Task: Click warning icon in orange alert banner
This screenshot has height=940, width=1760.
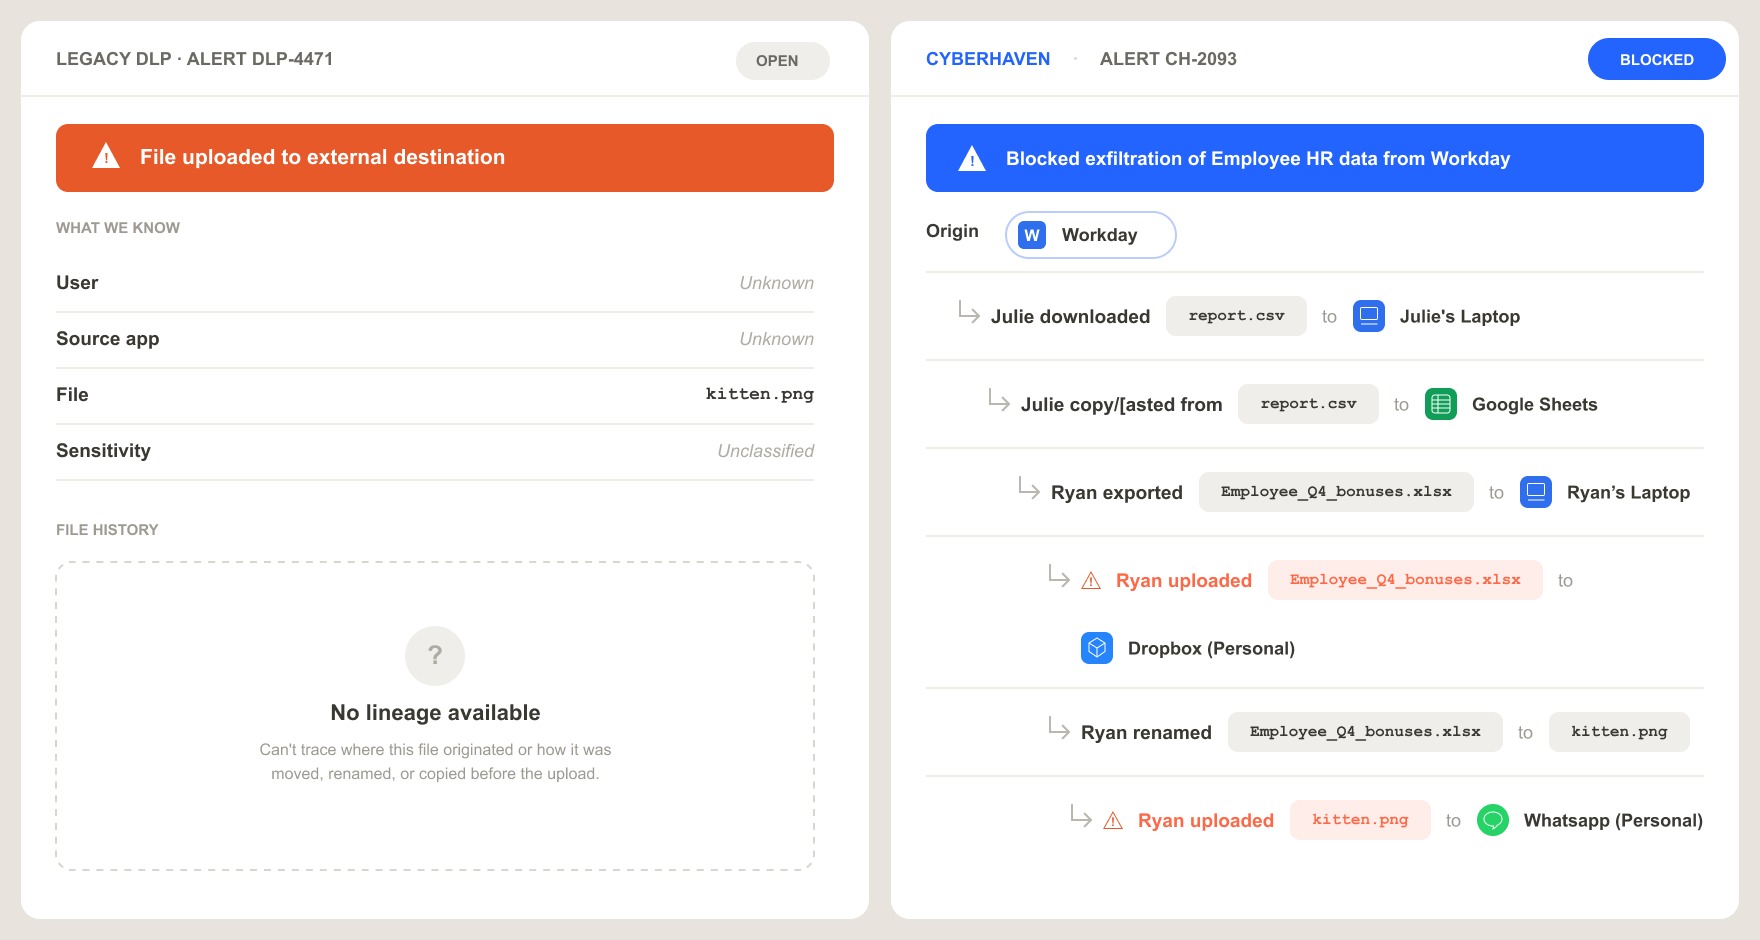Action: [106, 157]
